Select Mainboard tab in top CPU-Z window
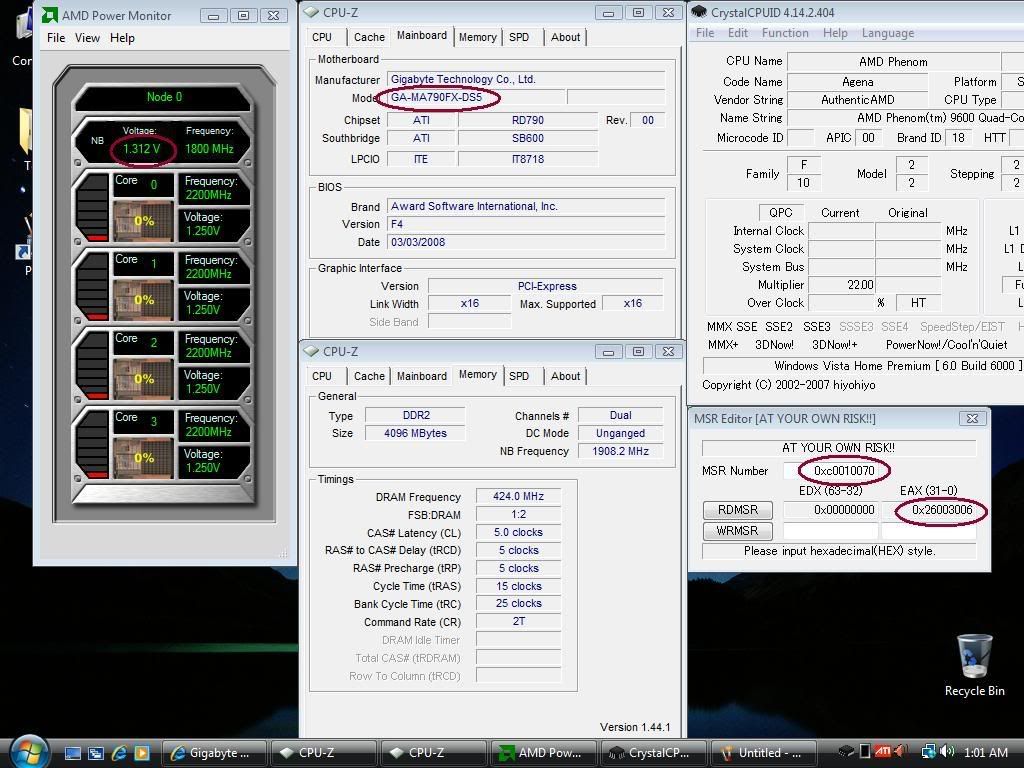The width and height of the screenshot is (1024, 768). [422, 35]
